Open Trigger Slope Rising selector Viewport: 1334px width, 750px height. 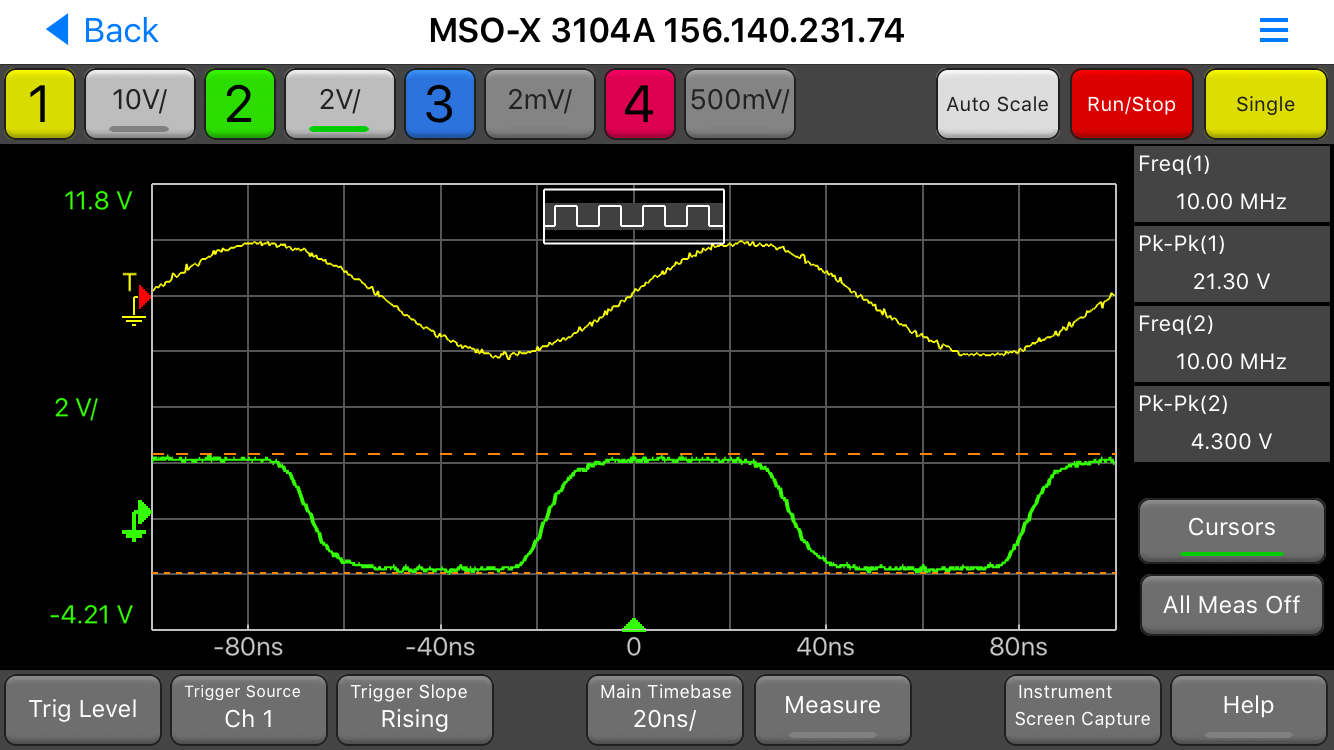(x=415, y=709)
